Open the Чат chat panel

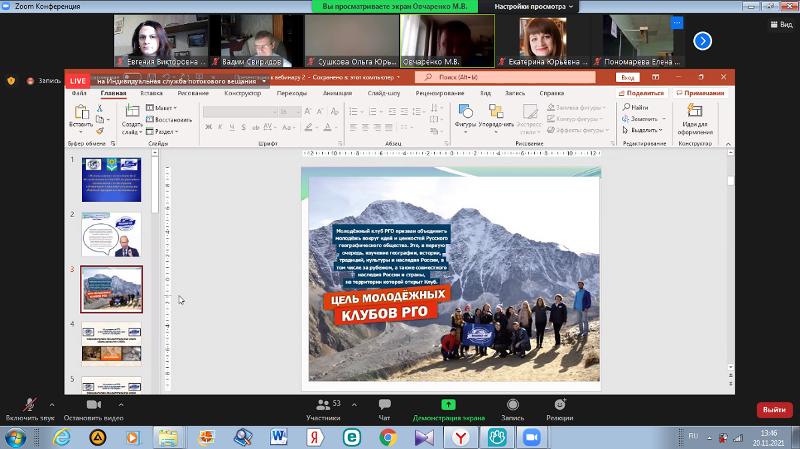tap(384, 405)
